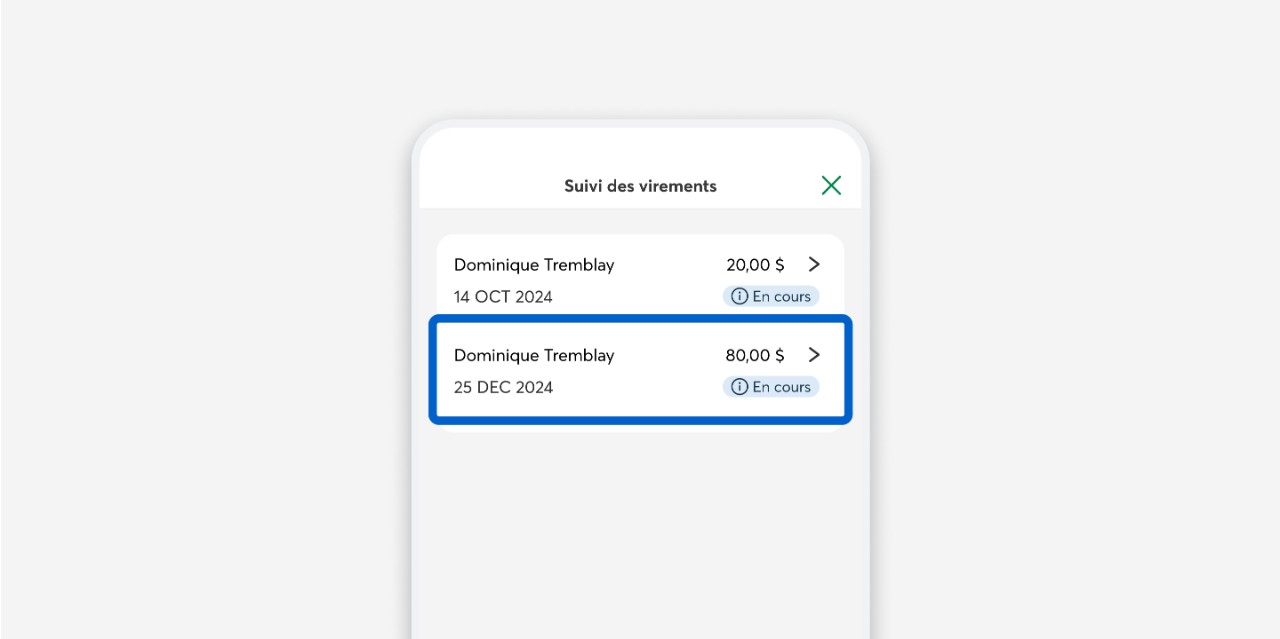
Task: Click Dominique Tremblay in the 80,00 $ transfer
Action: tap(534, 355)
